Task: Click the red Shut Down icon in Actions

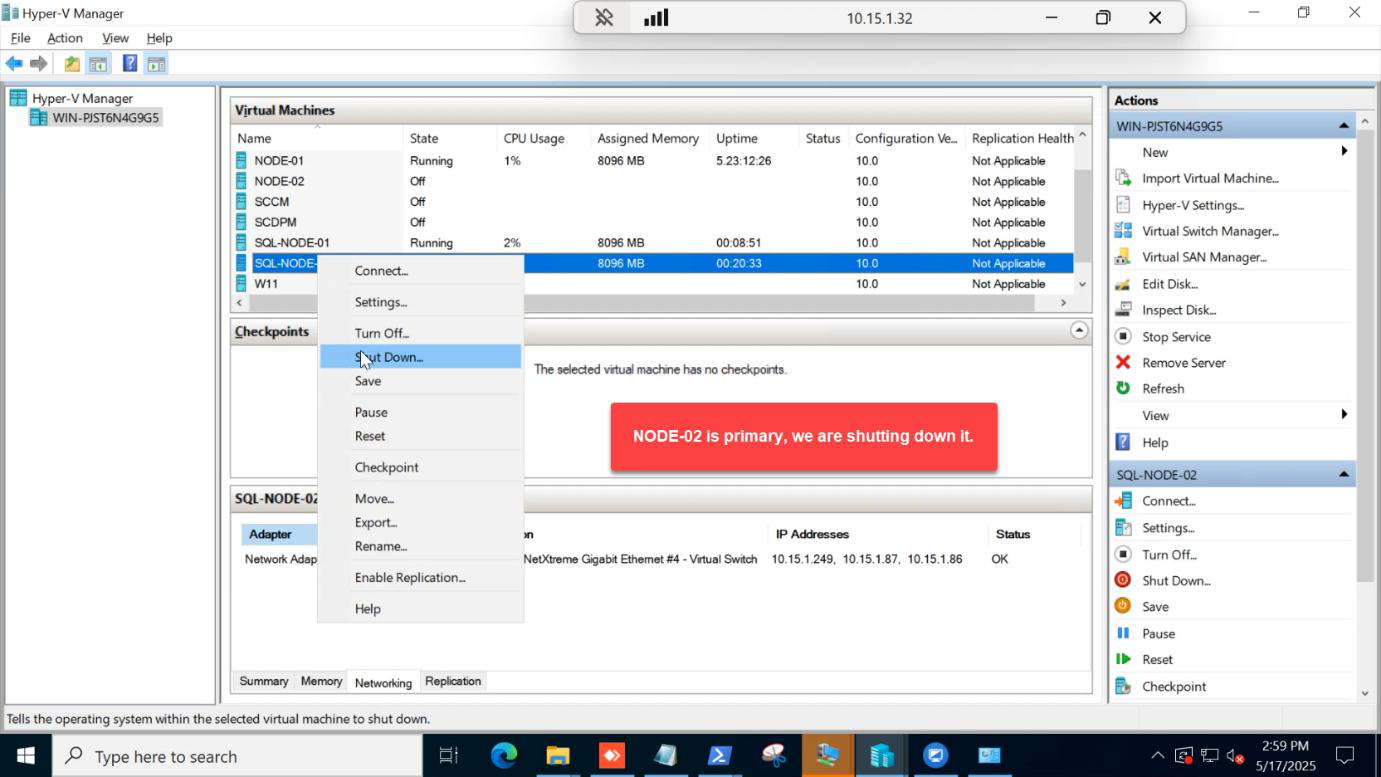Action: click(1123, 580)
